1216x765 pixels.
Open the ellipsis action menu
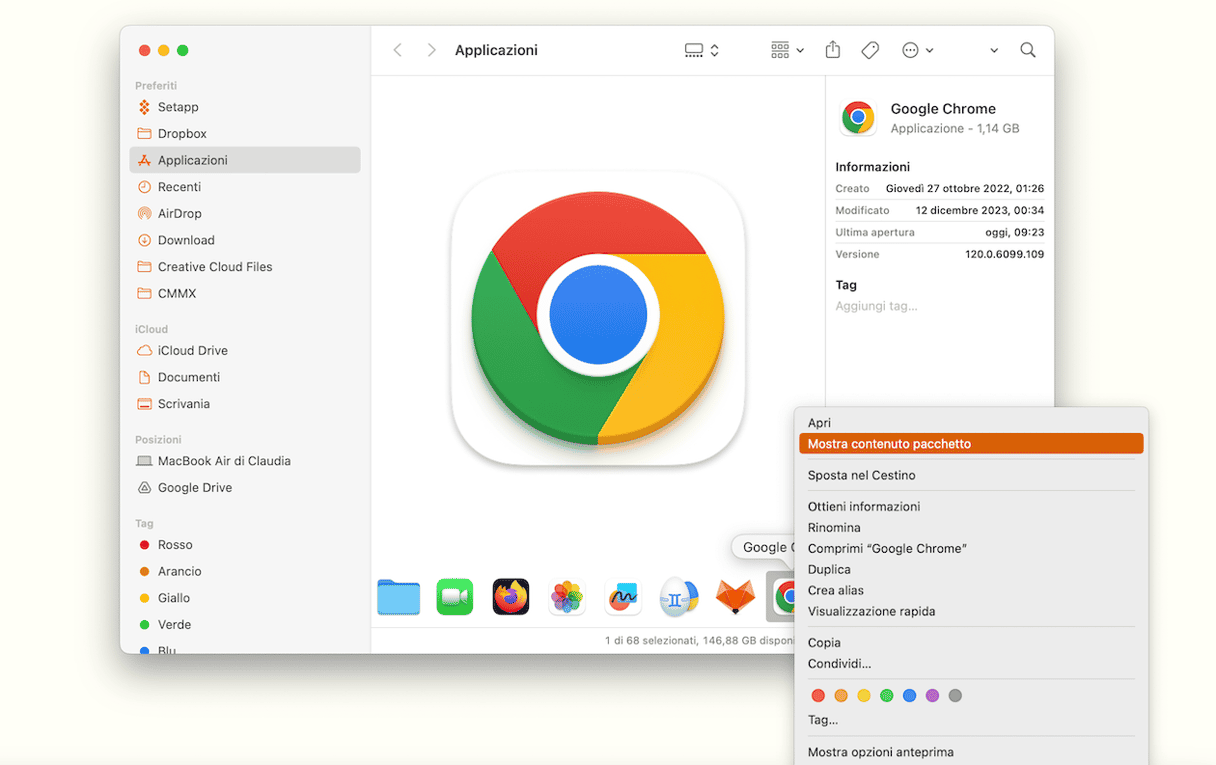coord(917,50)
